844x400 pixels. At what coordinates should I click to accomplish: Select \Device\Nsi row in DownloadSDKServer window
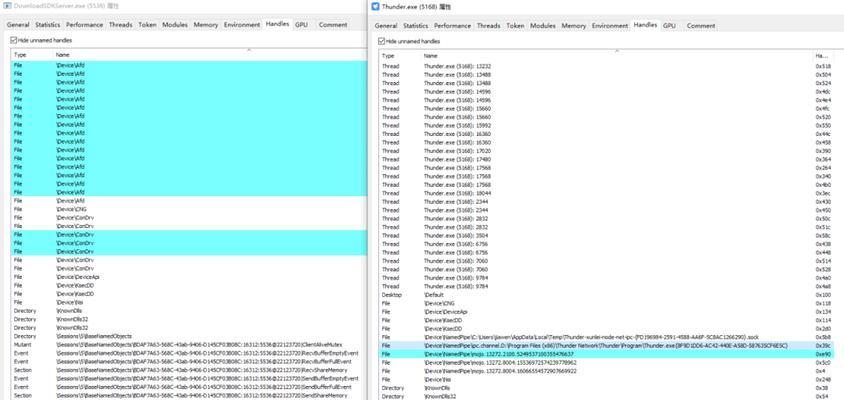click(188, 302)
